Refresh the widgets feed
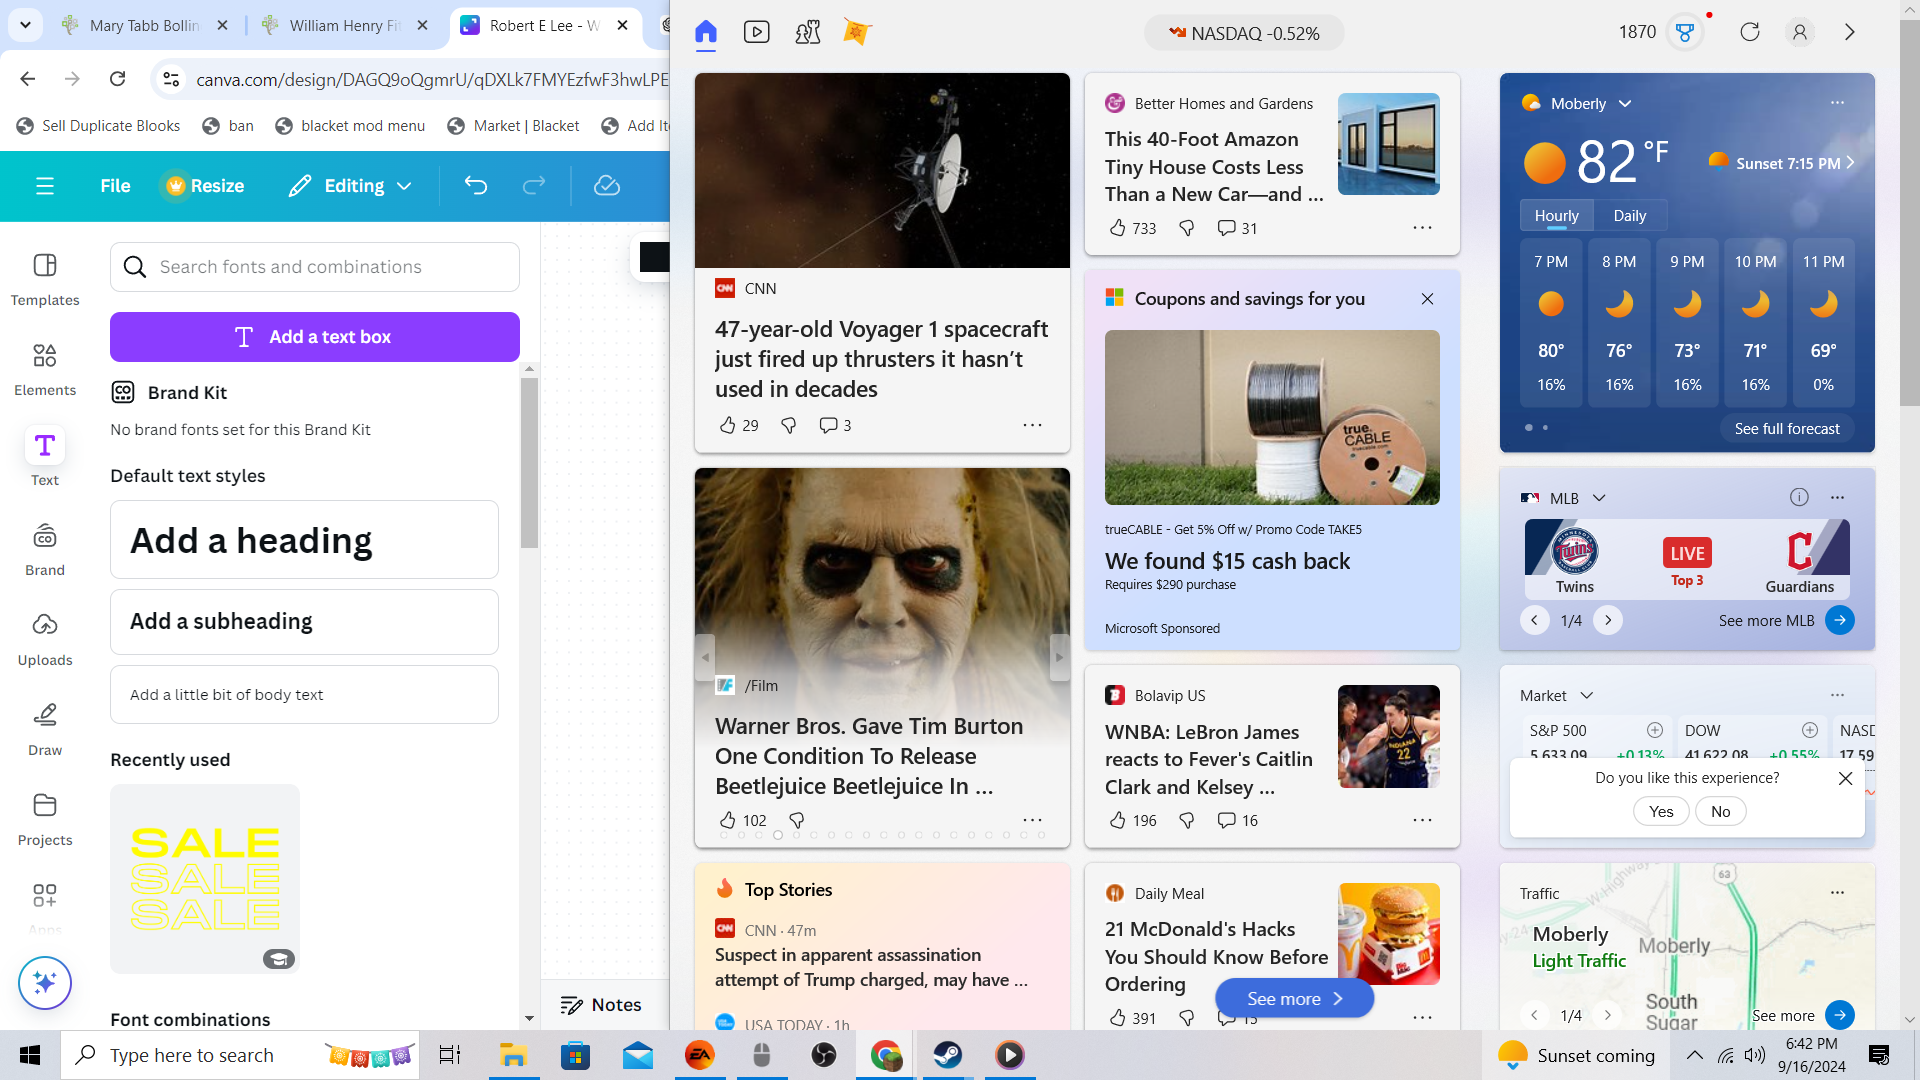 (1750, 32)
